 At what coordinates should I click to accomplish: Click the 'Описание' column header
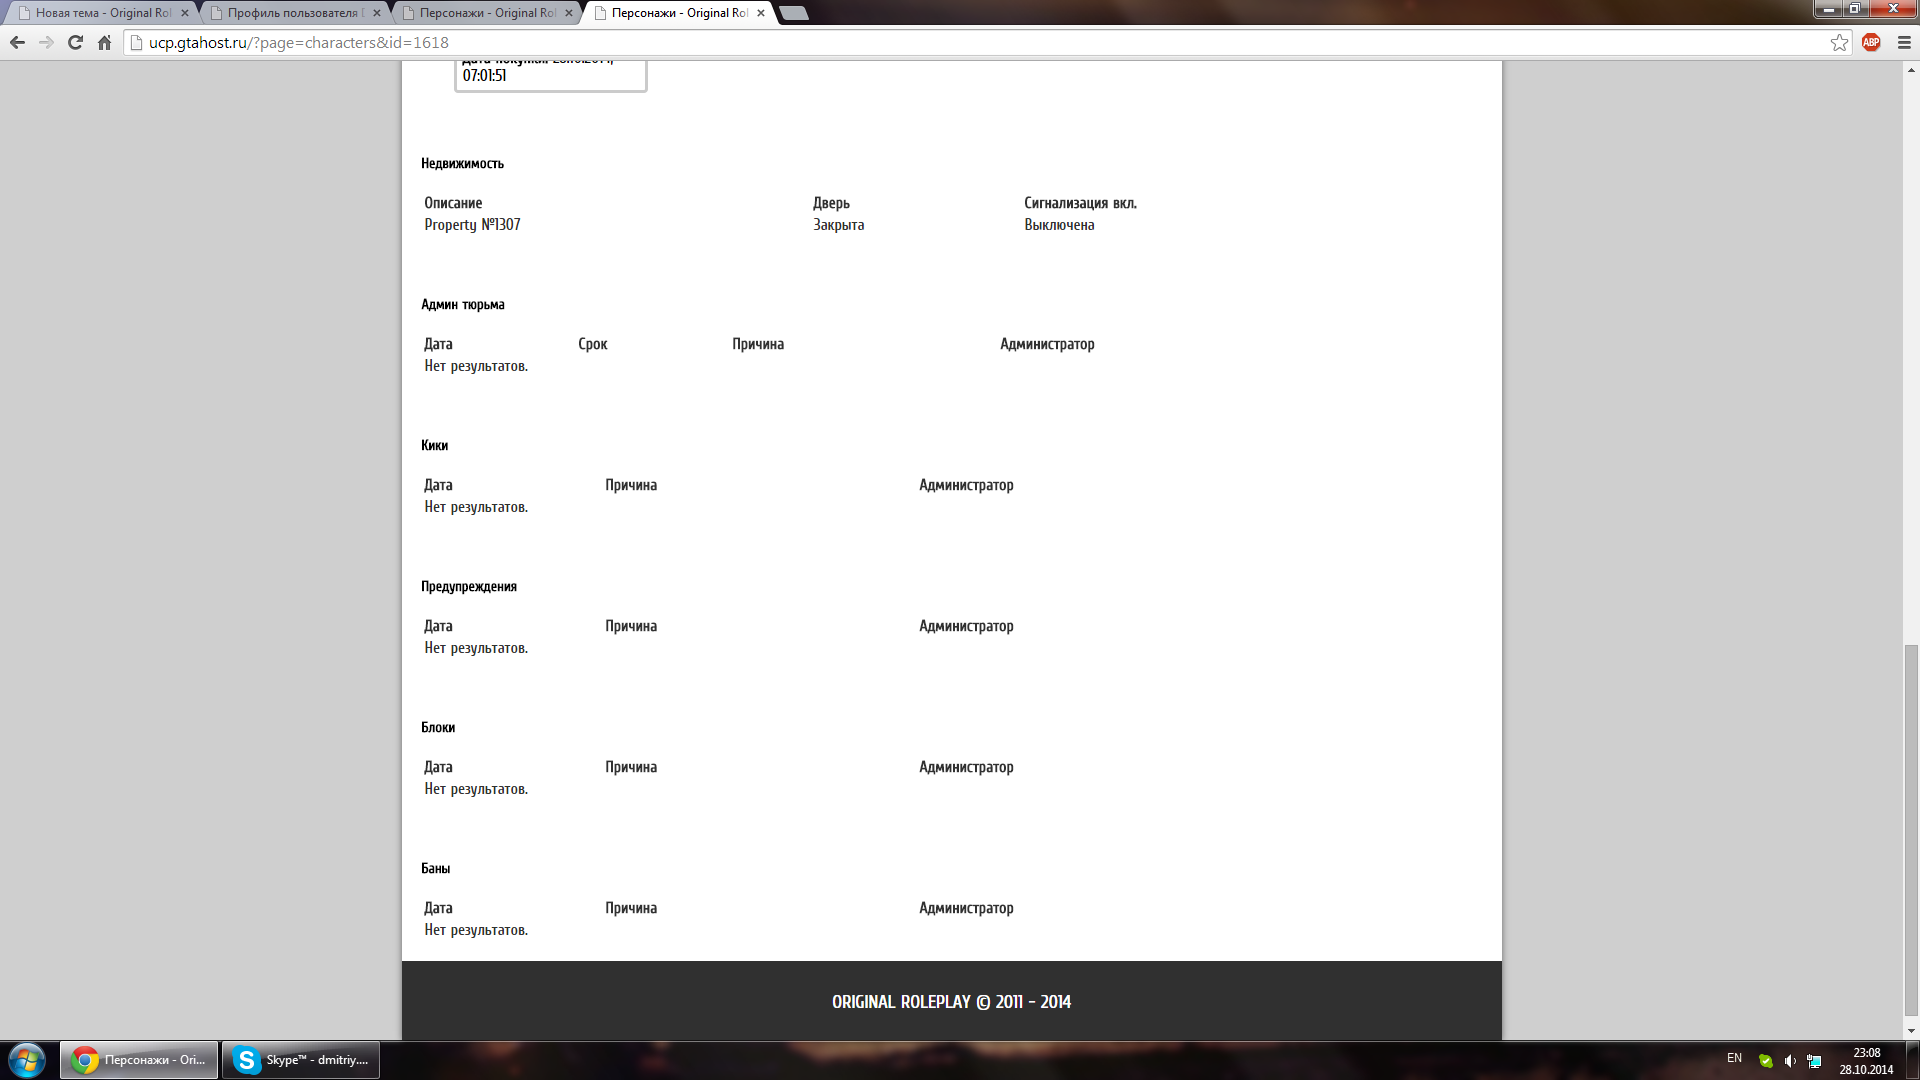[453, 203]
